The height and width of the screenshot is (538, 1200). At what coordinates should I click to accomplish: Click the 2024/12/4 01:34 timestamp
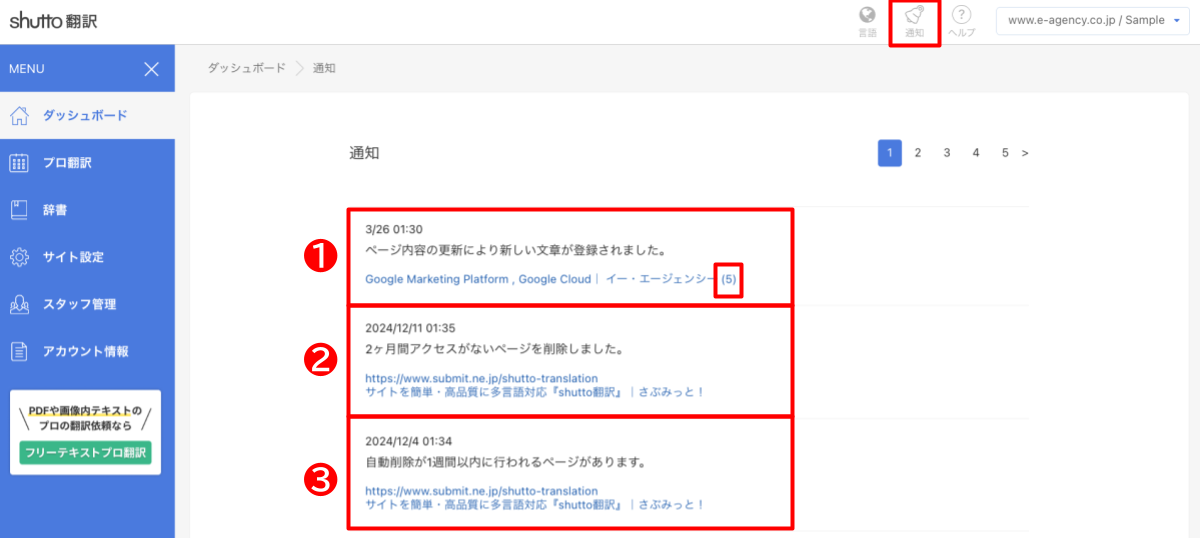pos(408,441)
